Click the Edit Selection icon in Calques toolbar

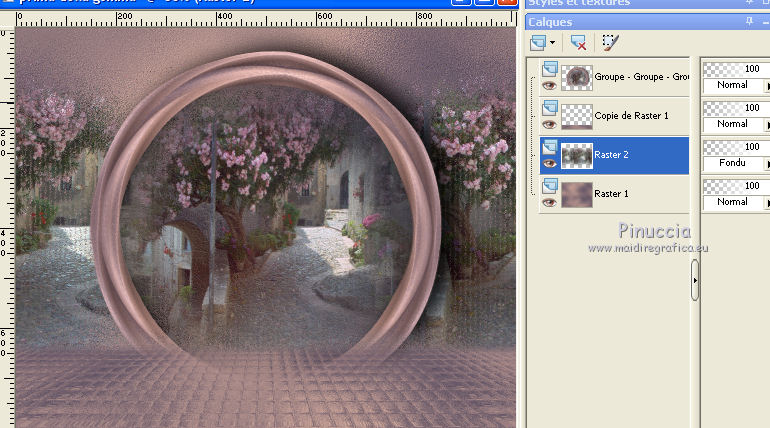(610, 43)
